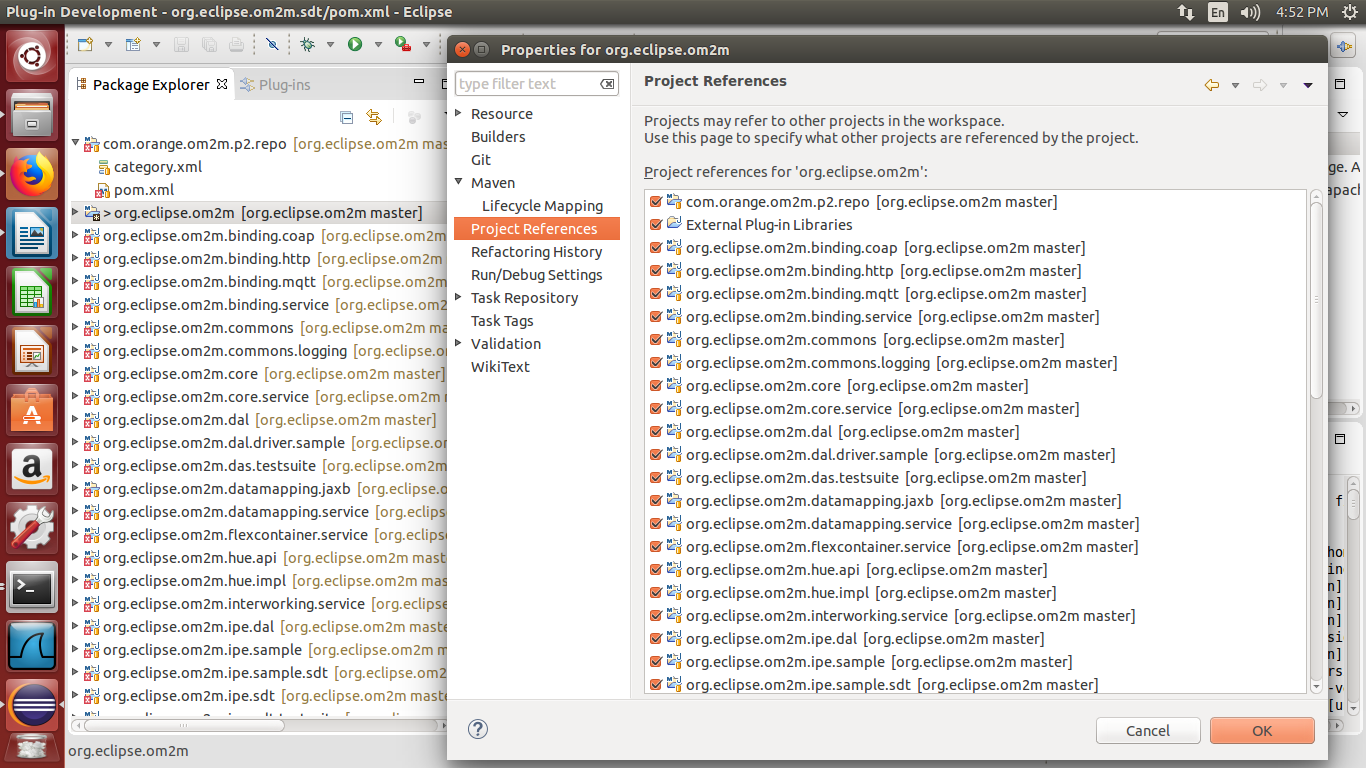Open Firefox from the Ubuntu launcher
This screenshot has height=768, width=1366.
click(33, 176)
